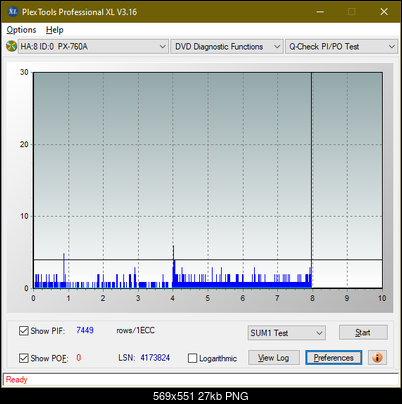This screenshot has width=402, height=404.
Task: Click the PIF spike near position 1
Action: [x=64, y=270]
